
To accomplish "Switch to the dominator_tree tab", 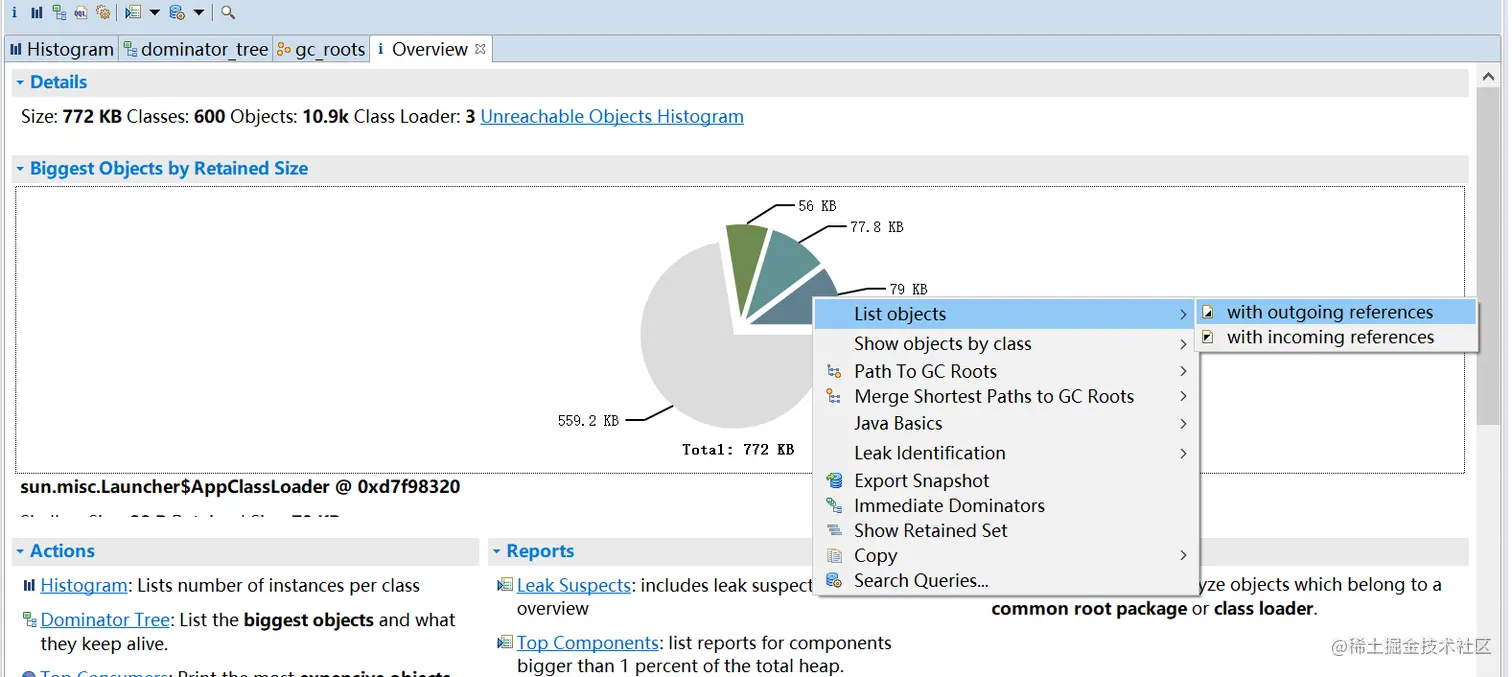I will 196,49.
